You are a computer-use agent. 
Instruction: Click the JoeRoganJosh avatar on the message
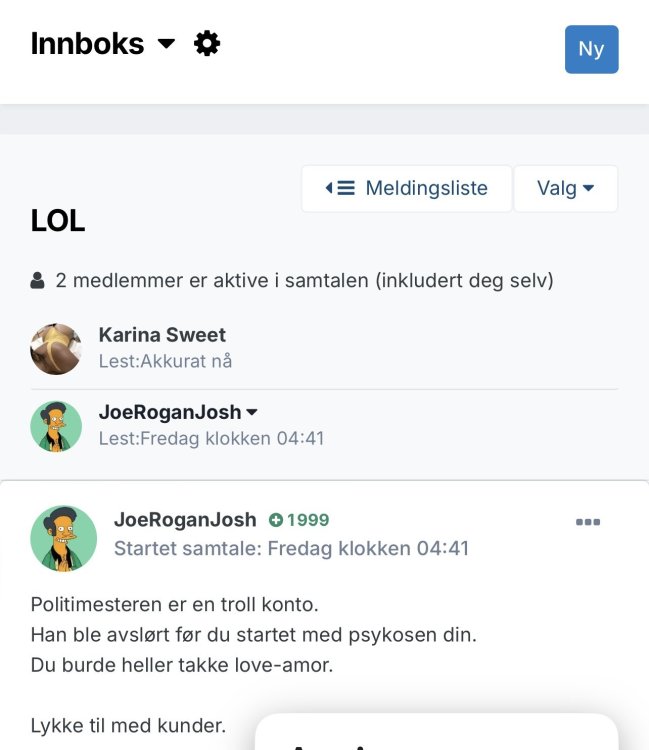click(x=64, y=538)
